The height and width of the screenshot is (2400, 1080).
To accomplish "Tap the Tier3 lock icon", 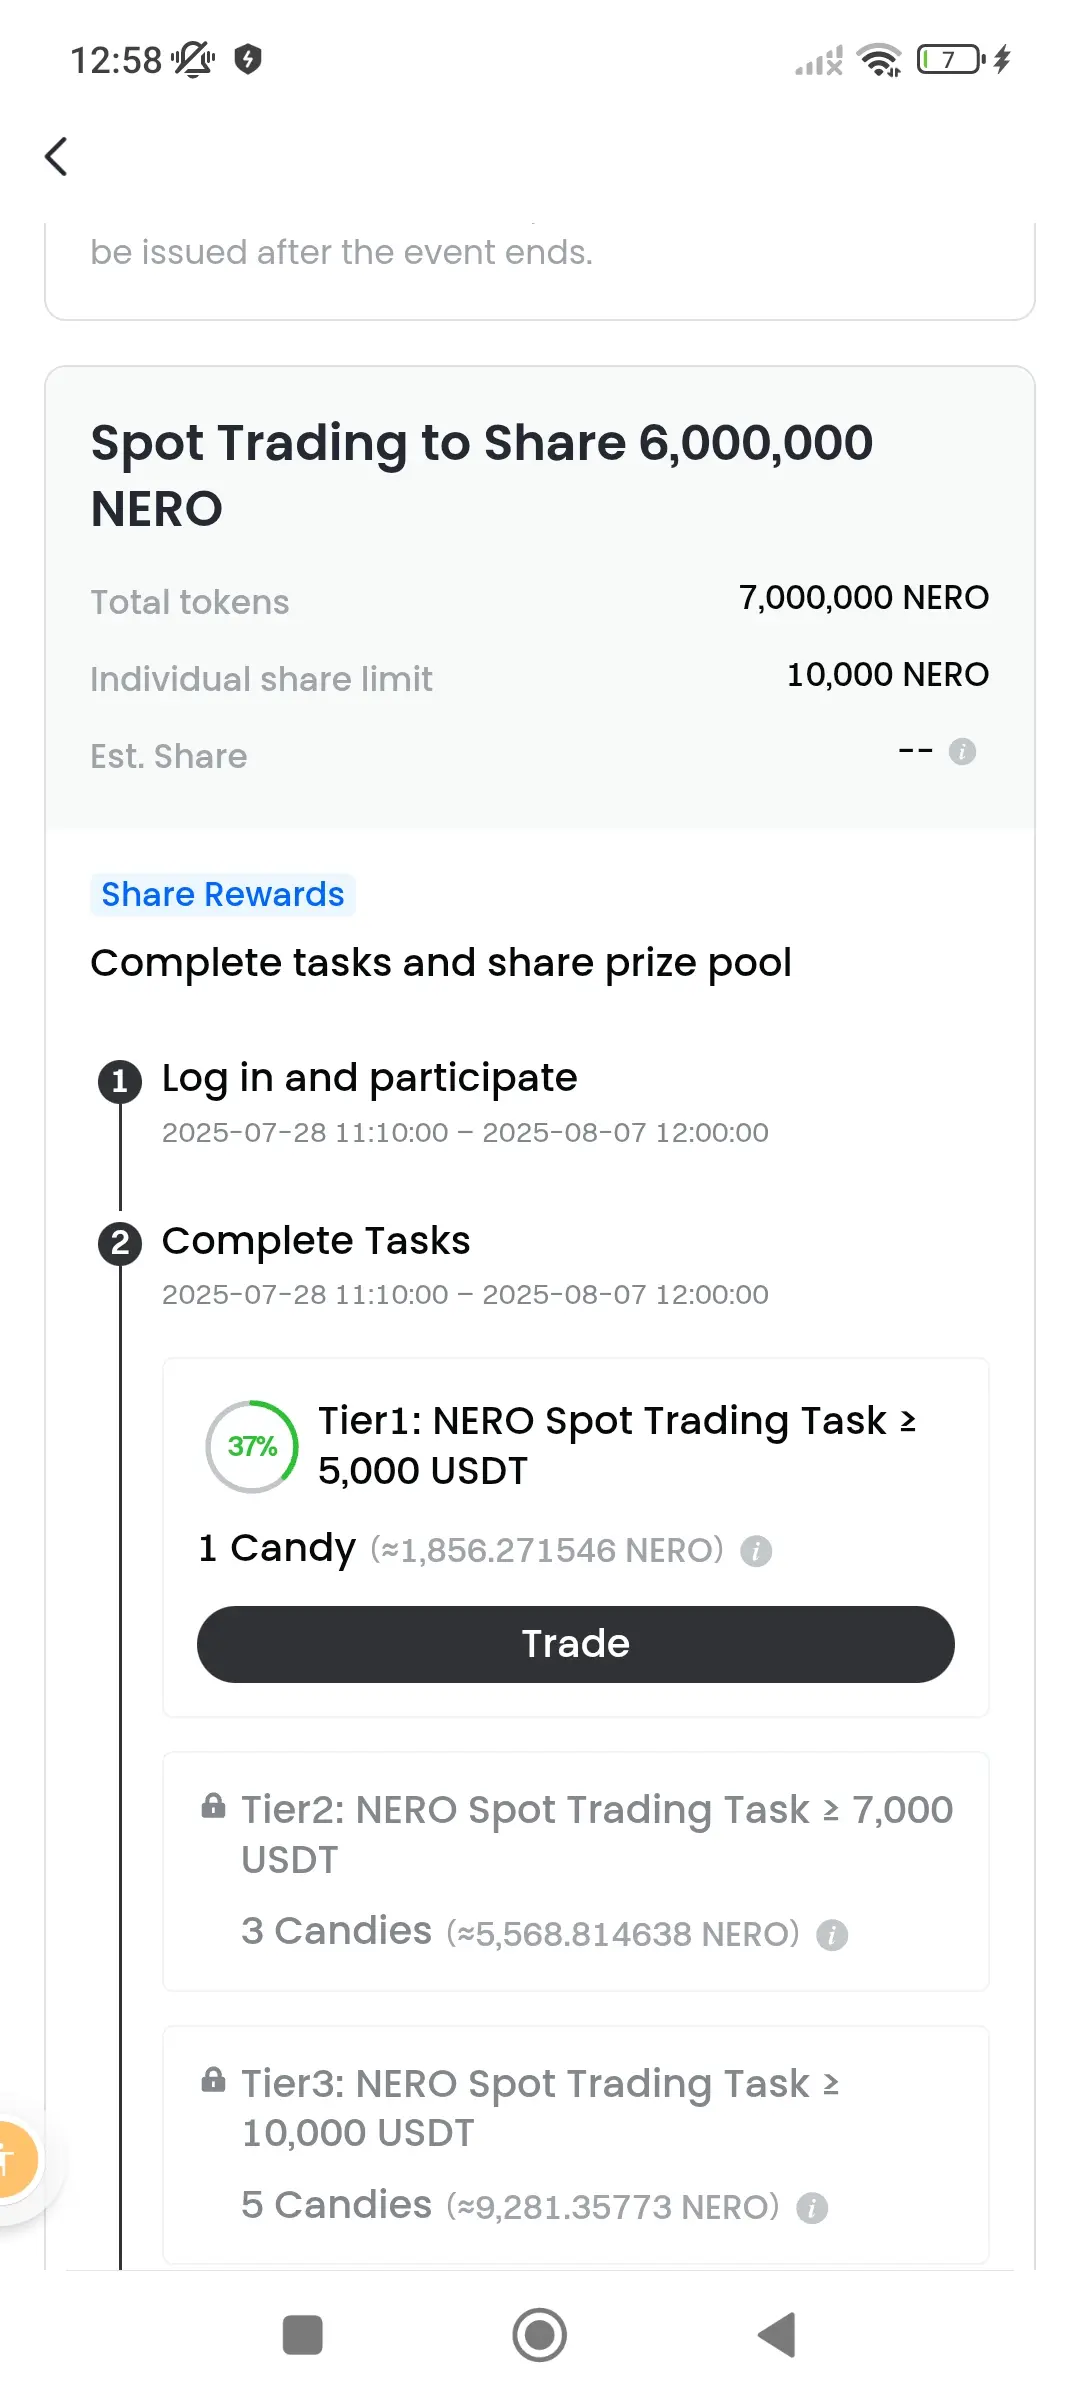I will (213, 2080).
